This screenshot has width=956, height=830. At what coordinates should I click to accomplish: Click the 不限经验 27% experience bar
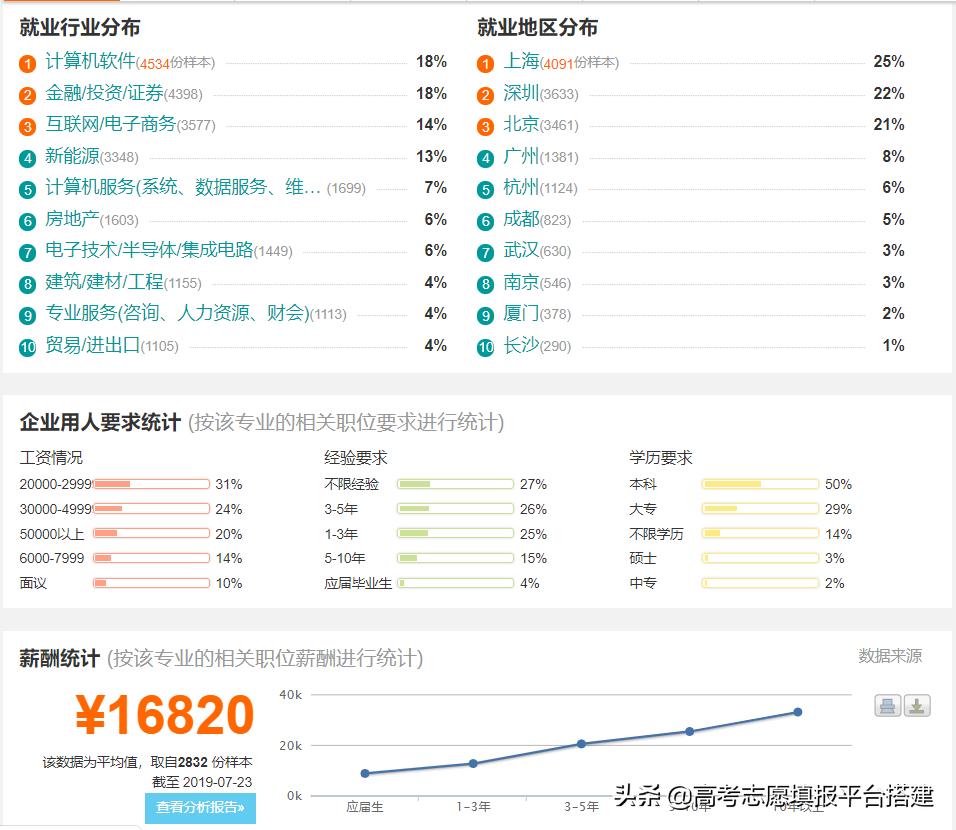tap(455, 483)
